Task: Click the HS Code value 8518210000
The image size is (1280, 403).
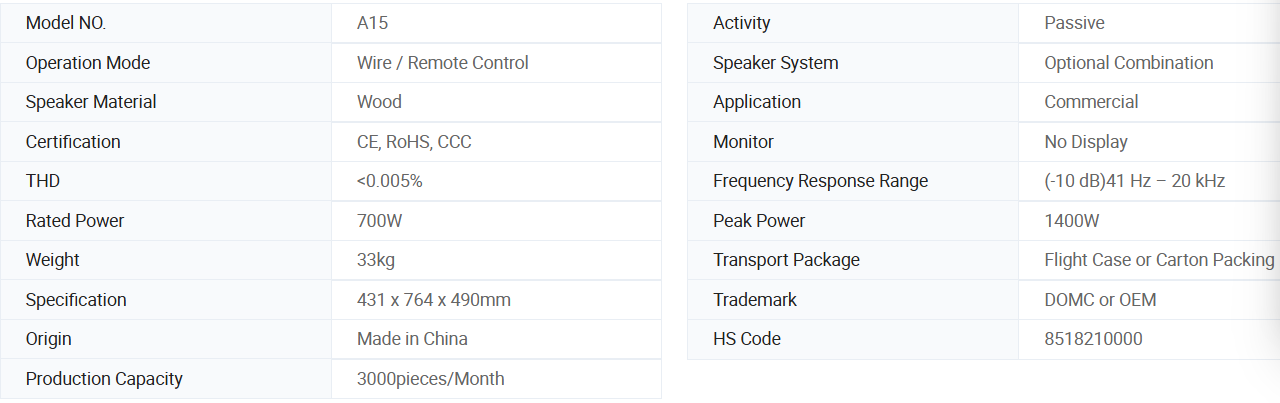Action: click(1093, 339)
